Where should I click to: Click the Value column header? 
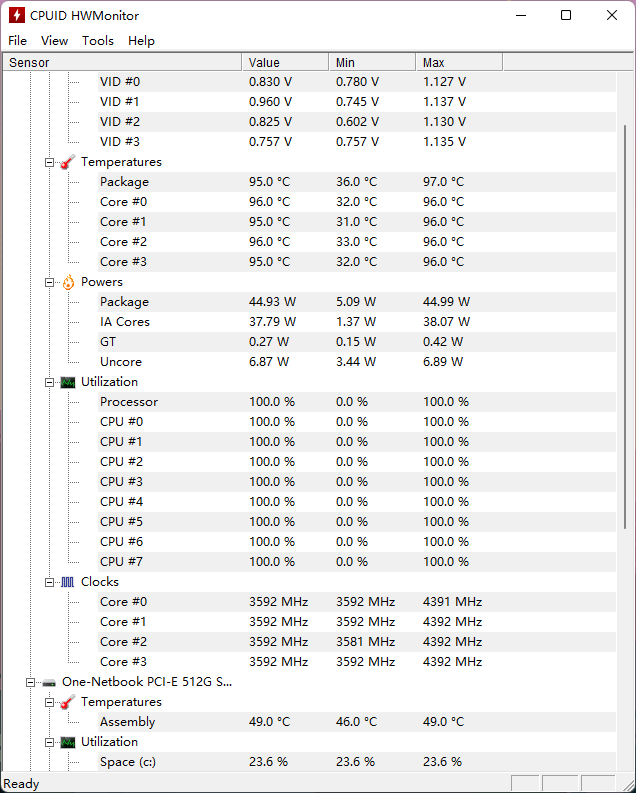click(x=285, y=62)
